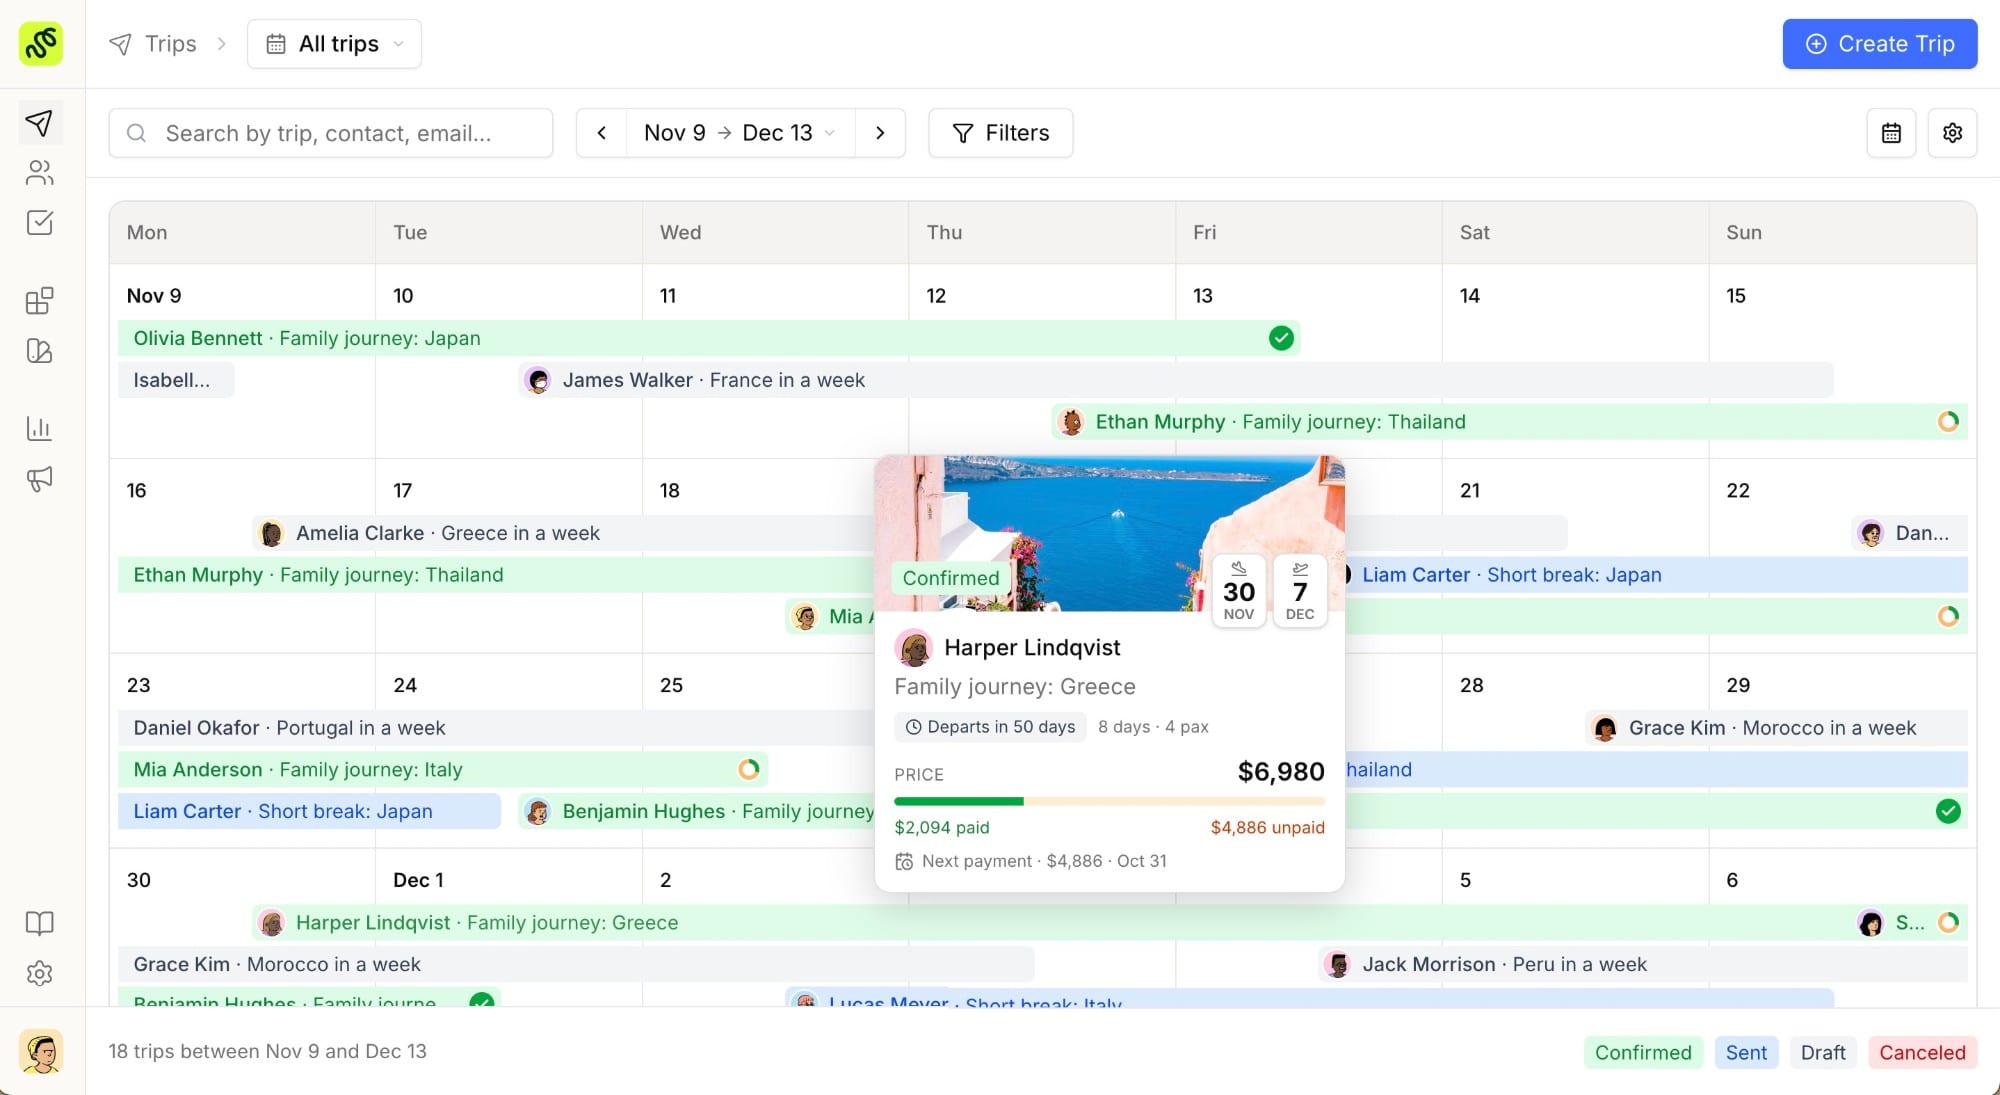Open Harper Lindqvist Greece bar in calendar

pos(1050,922)
